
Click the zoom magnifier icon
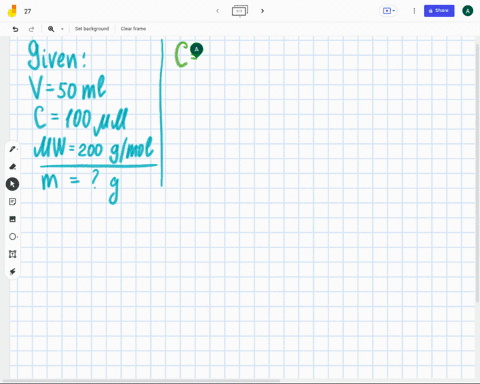pos(51,29)
